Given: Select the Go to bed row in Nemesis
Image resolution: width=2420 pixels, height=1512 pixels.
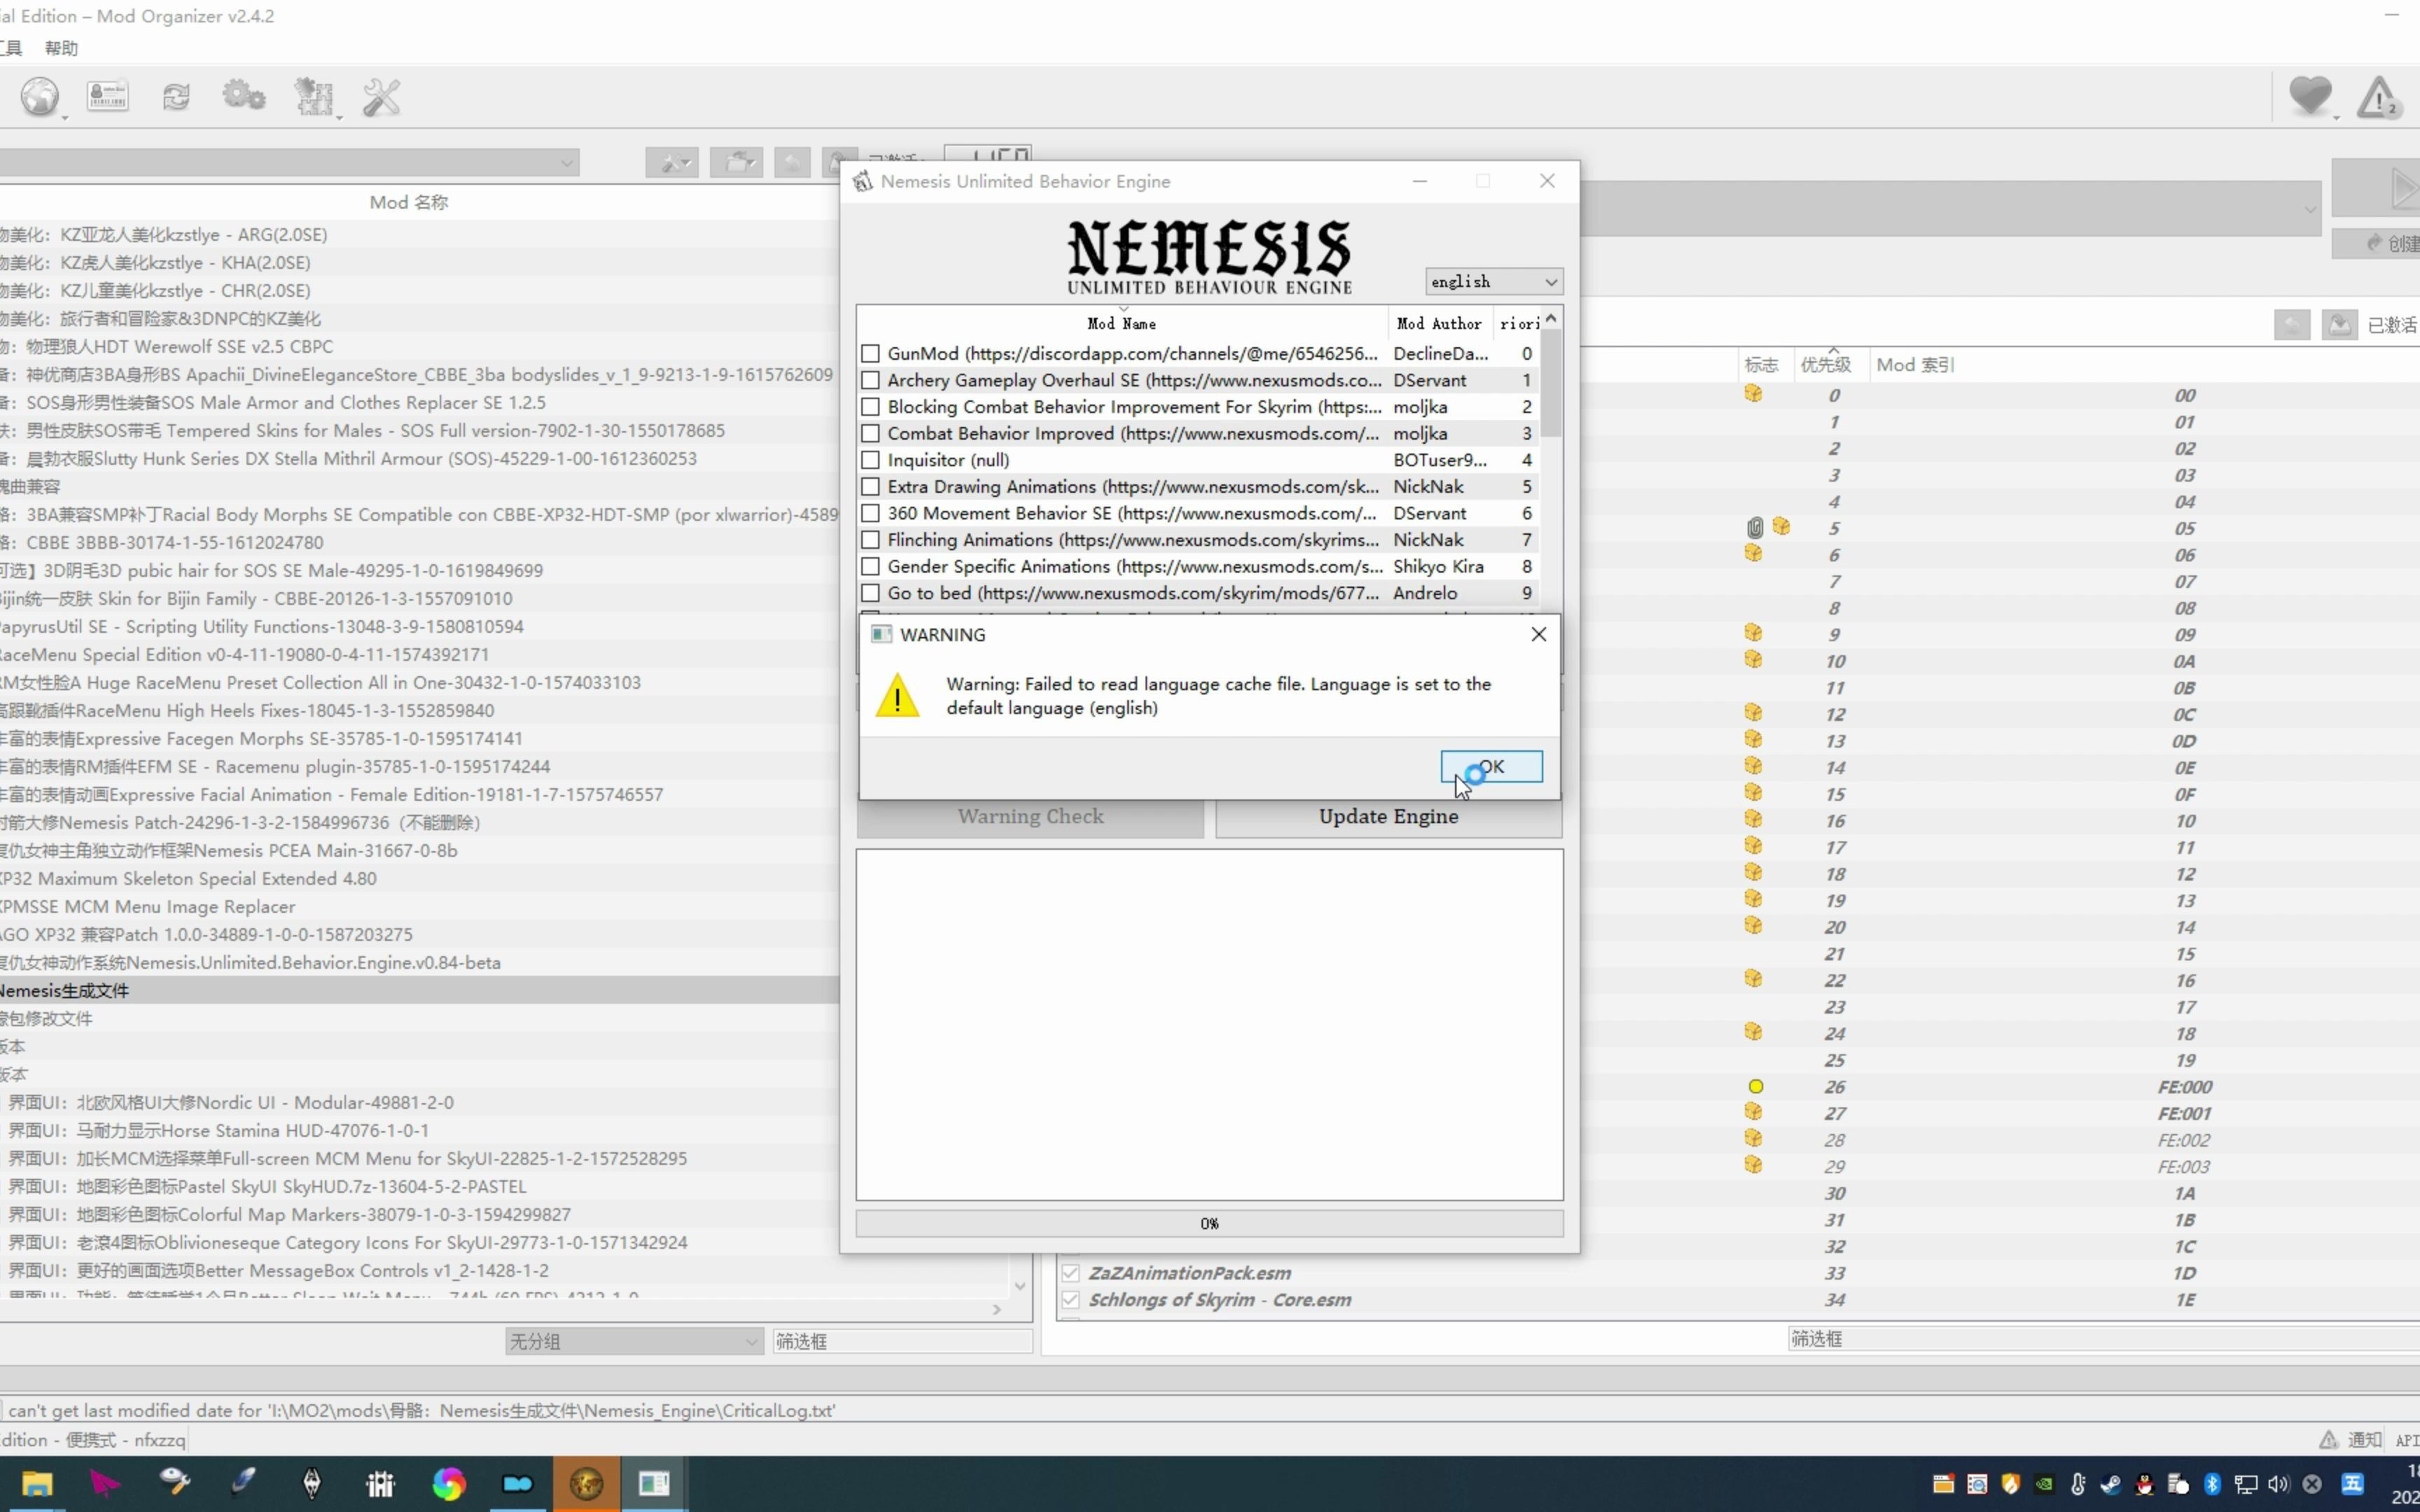Looking at the screenshot, I should pyautogui.click(x=1198, y=593).
